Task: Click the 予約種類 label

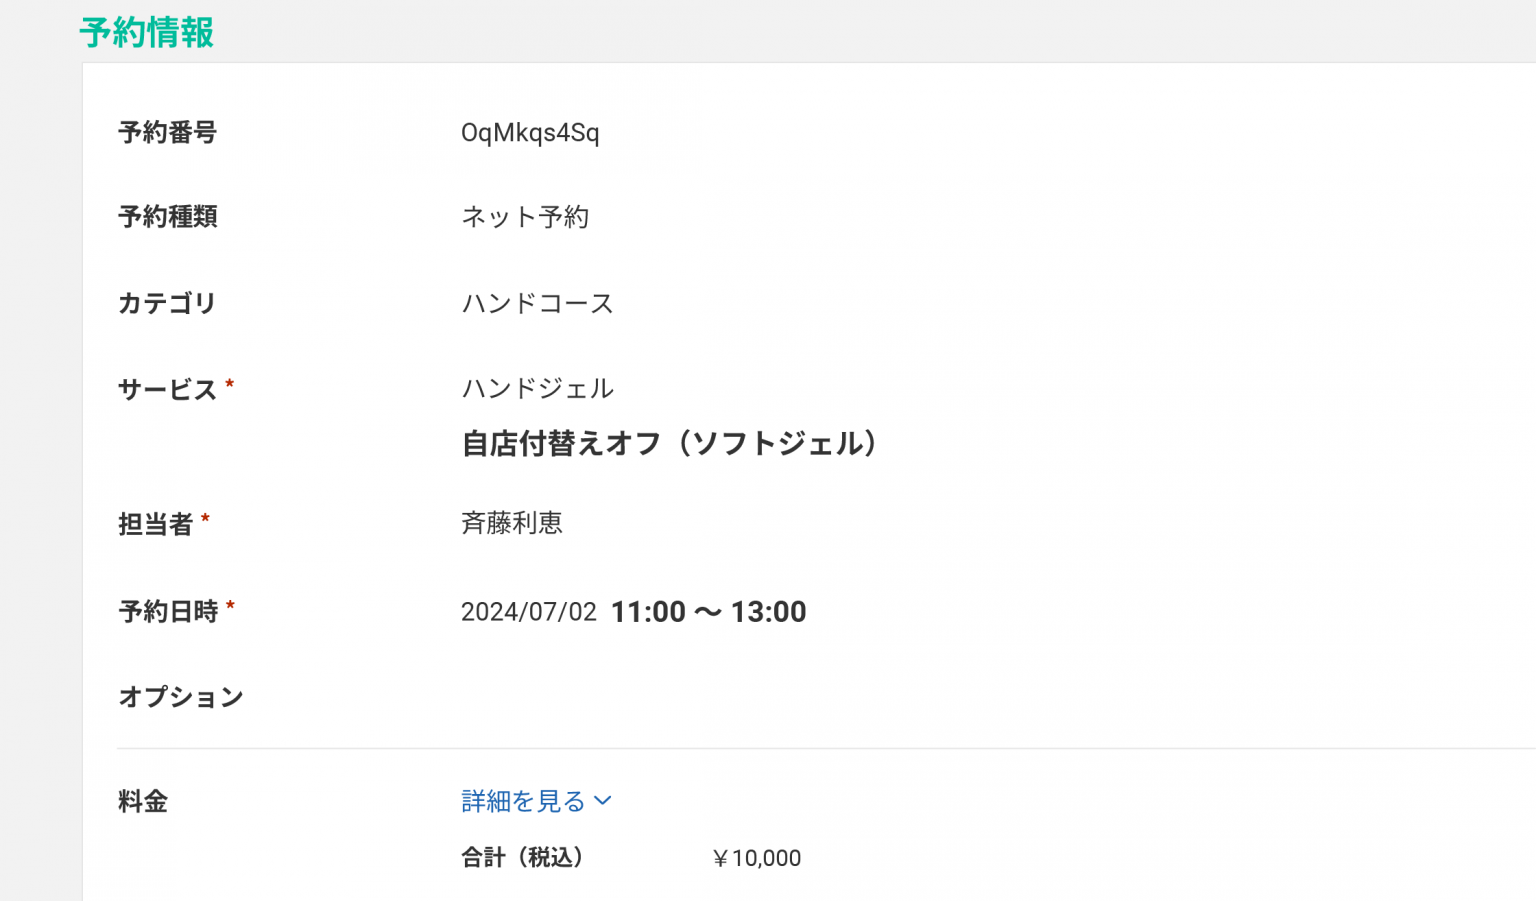Action: click(167, 217)
